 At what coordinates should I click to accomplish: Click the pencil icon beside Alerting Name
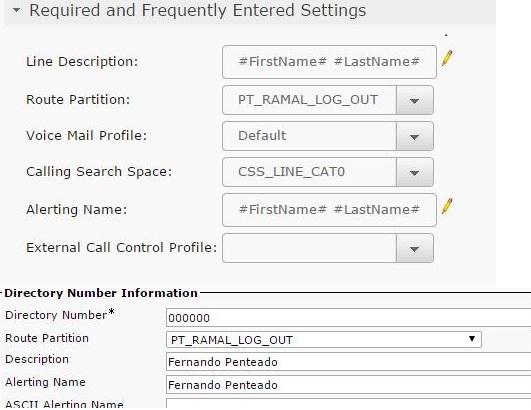[447, 206]
